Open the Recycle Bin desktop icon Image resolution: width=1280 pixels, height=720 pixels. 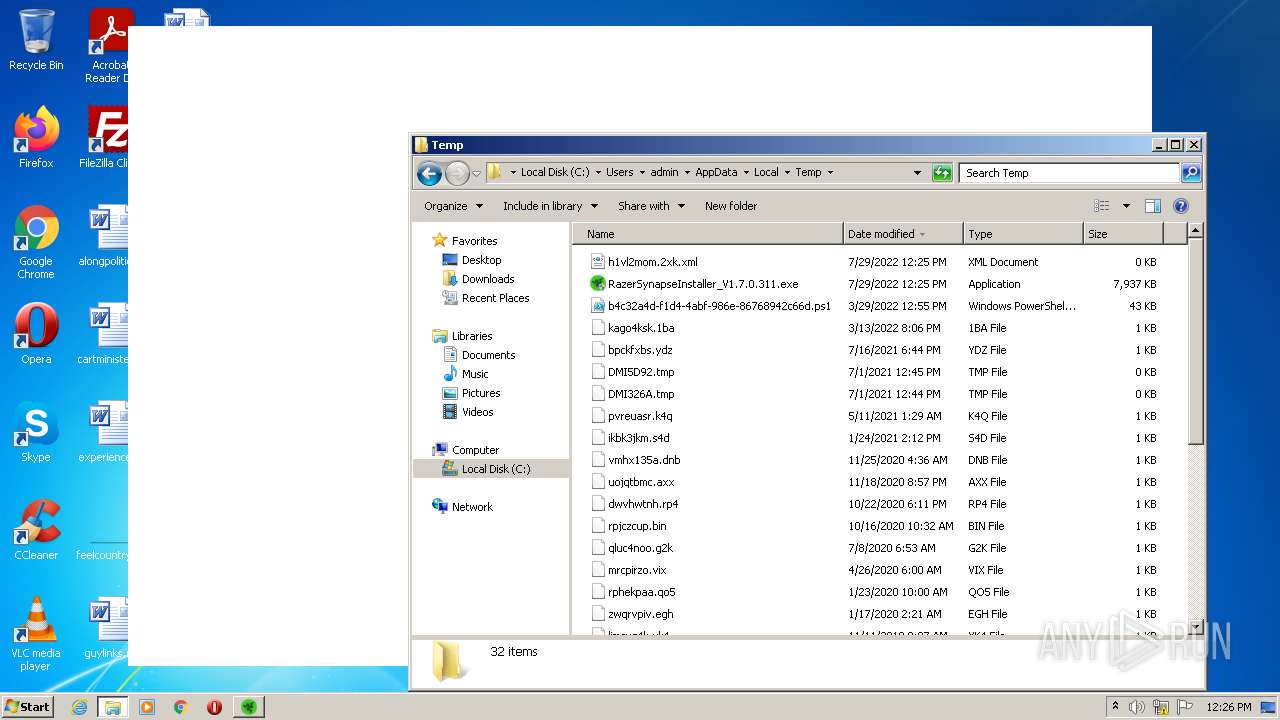36,40
